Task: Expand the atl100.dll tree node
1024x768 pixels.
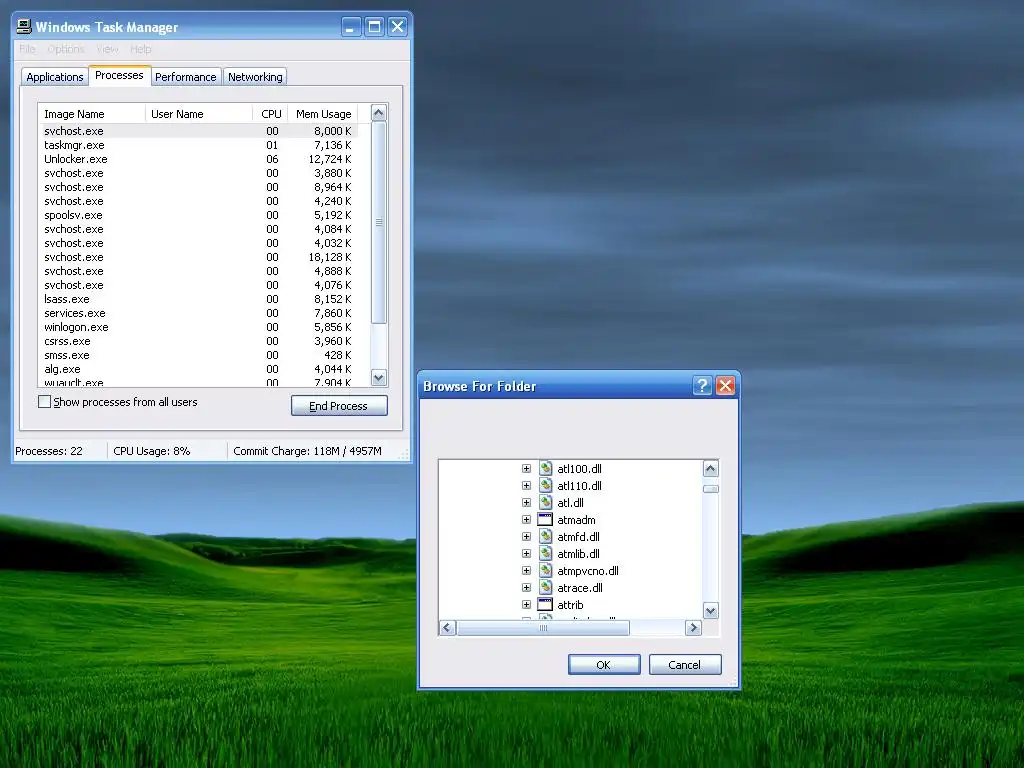Action: pos(526,468)
